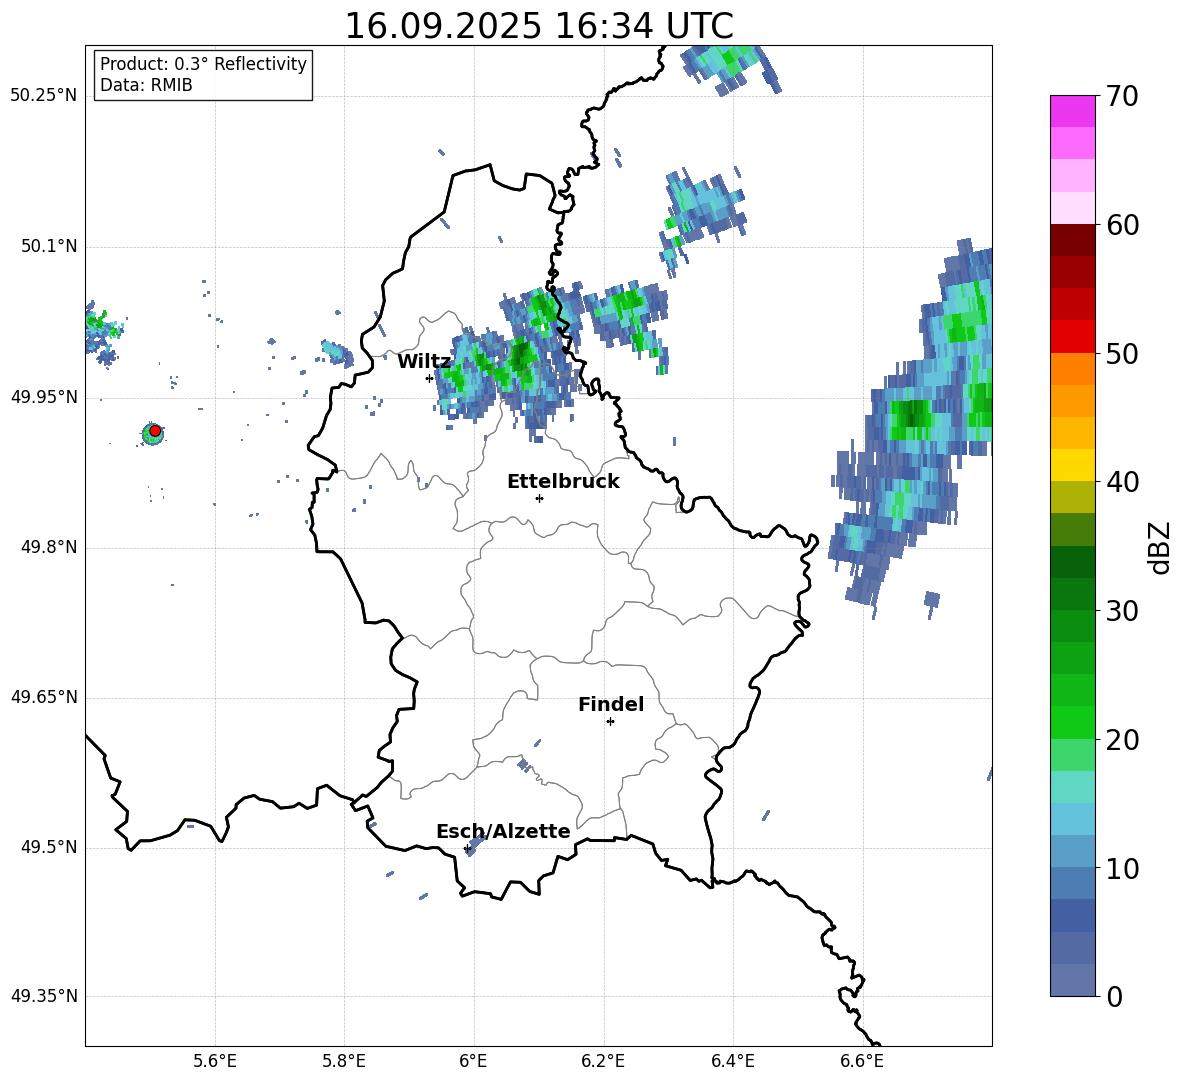Click the Esch/Alzette city label

503,831
